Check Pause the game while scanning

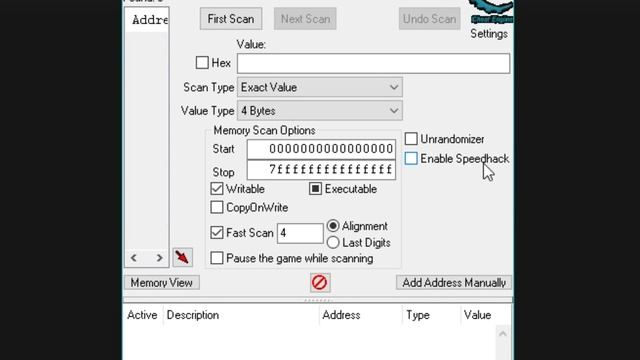point(217,258)
